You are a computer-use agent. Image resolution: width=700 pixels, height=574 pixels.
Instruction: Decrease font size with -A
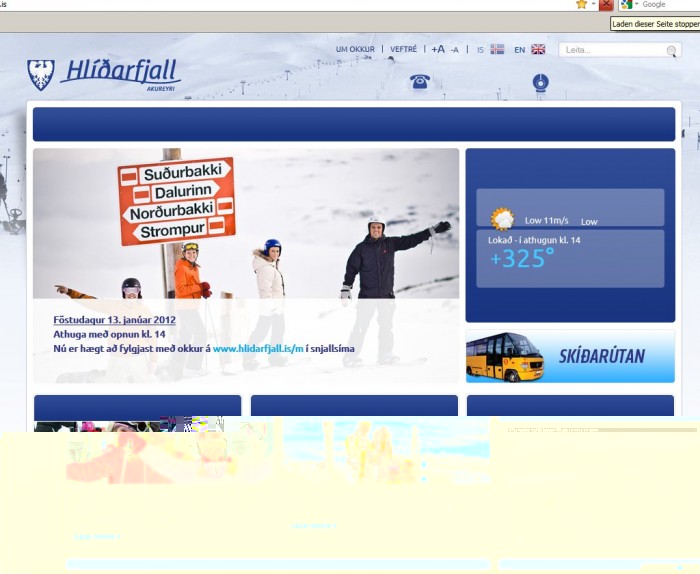pyautogui.click(x=455, y=49)
